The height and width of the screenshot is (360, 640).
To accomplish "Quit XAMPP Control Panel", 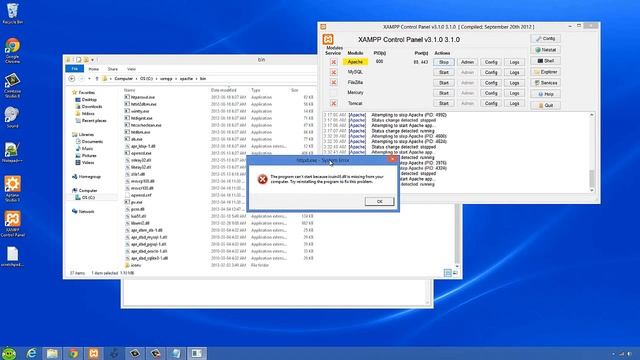I will pos(546,105).
